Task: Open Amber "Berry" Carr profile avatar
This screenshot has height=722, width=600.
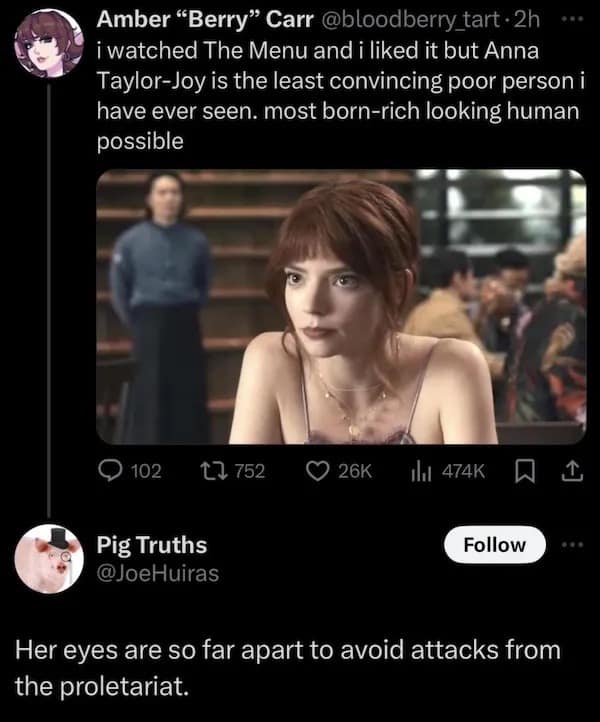Action: 49,47
